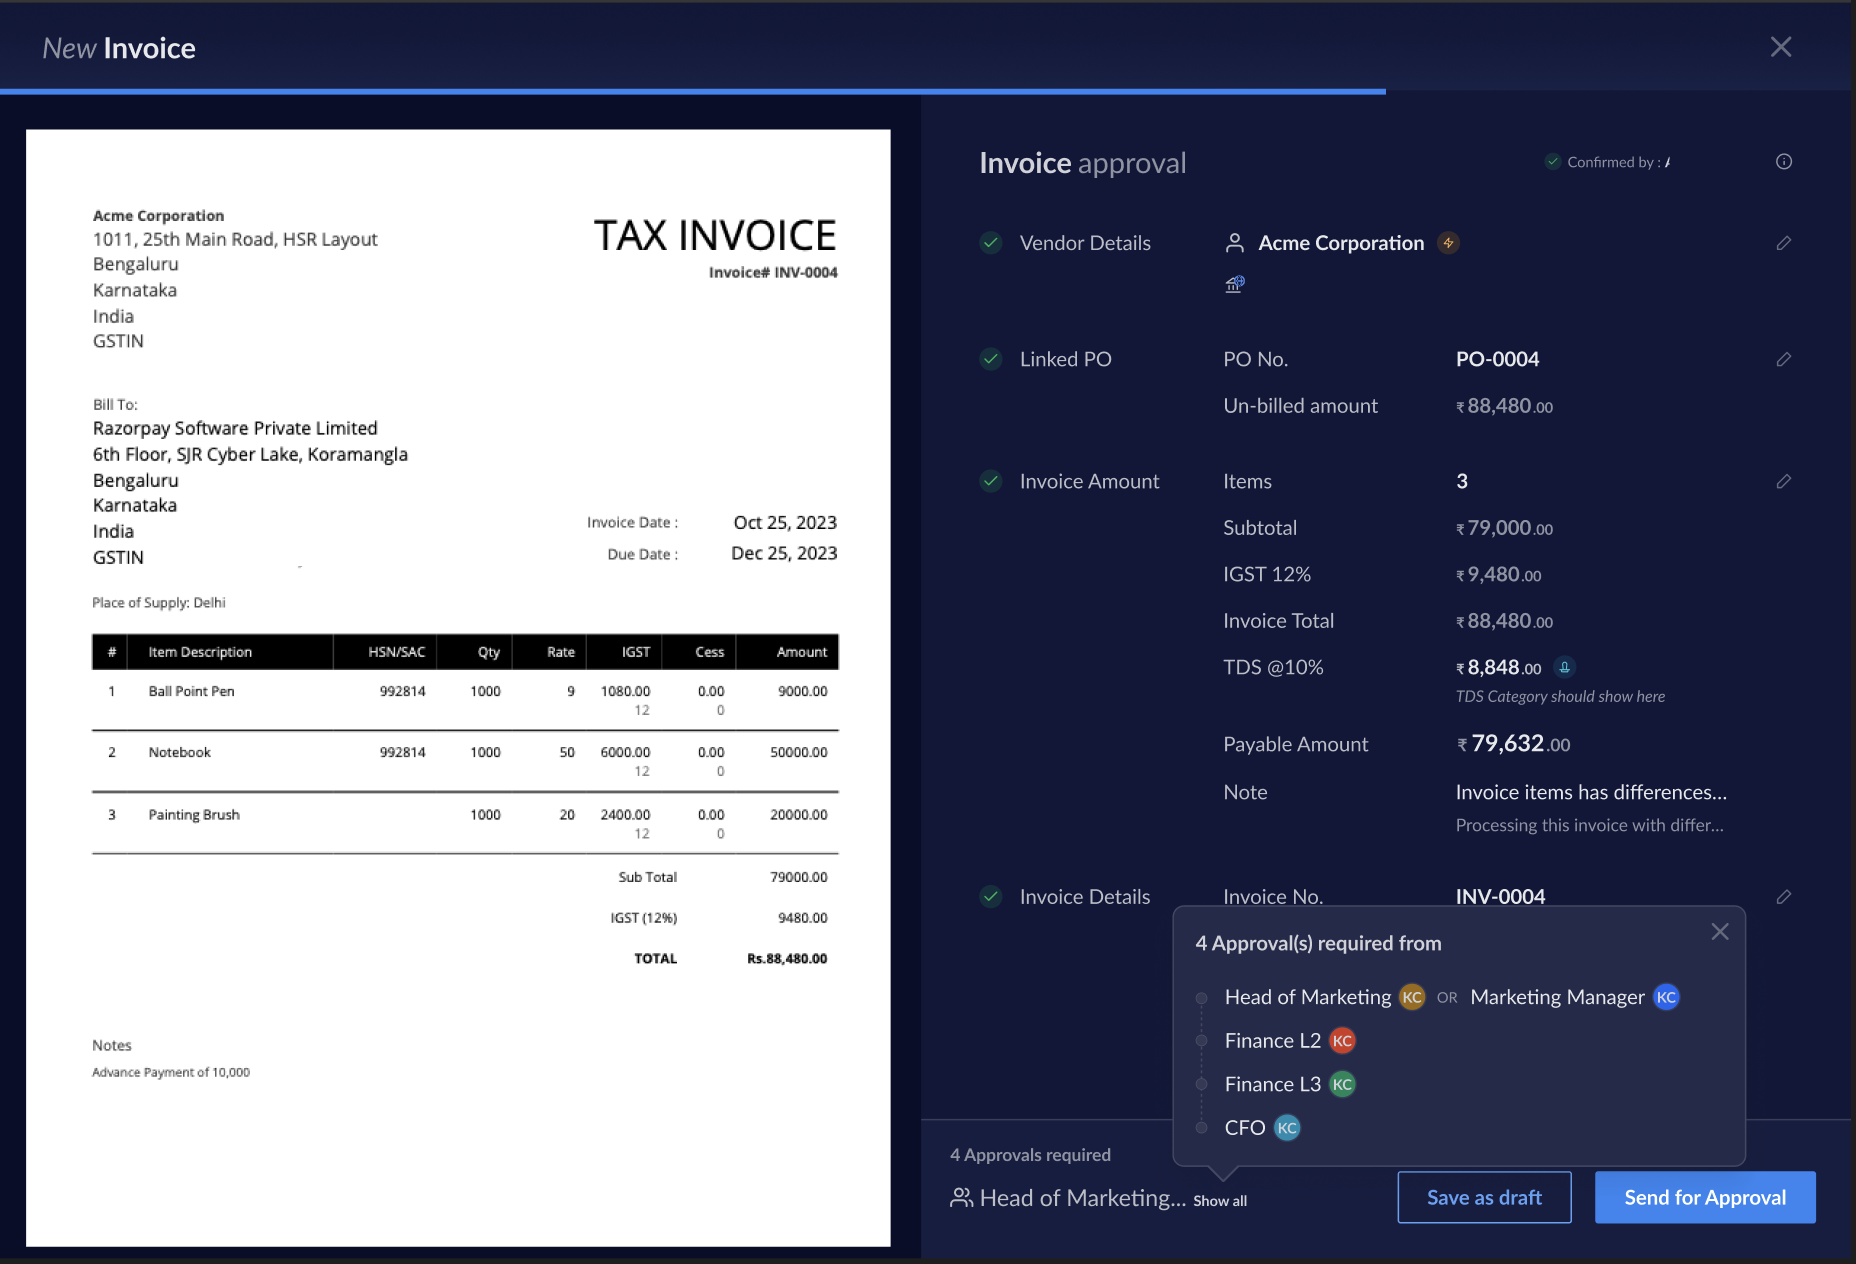
Task: Edit Vendor Details with the pencil icon
Action: pyautogui.click(x=1783, y=243)
